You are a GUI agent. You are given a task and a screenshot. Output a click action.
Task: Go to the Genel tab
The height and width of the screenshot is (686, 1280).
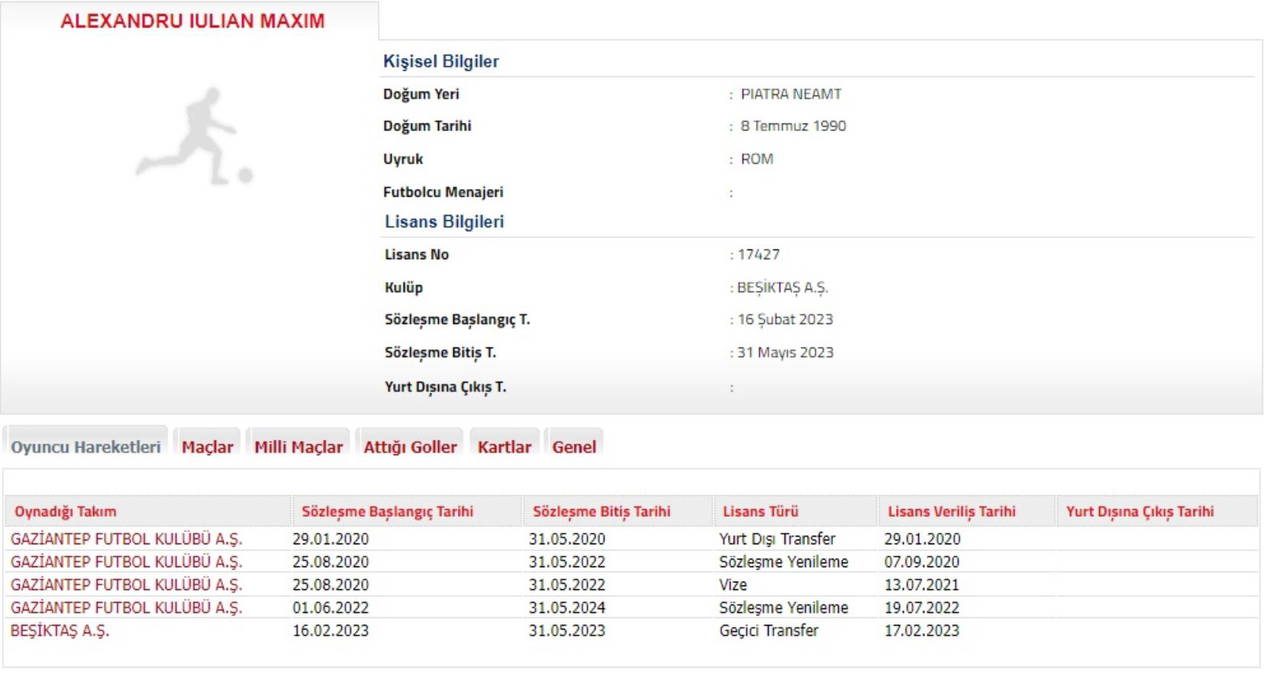pos(574,447)
